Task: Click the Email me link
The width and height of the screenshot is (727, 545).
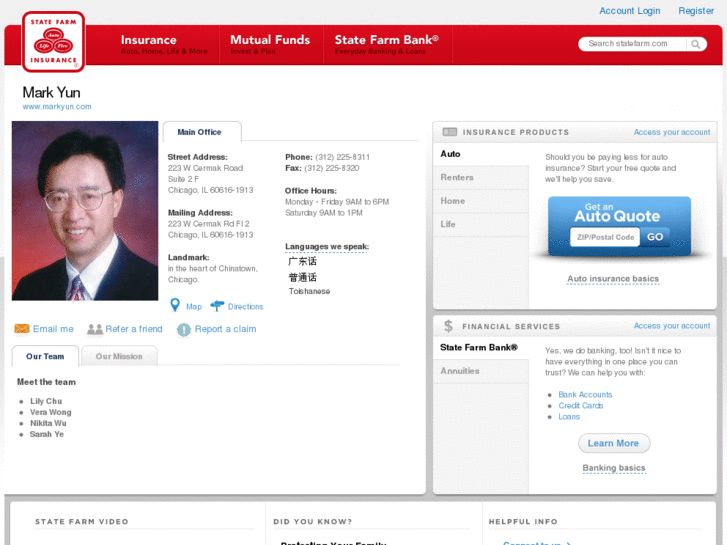Action: 53,329
